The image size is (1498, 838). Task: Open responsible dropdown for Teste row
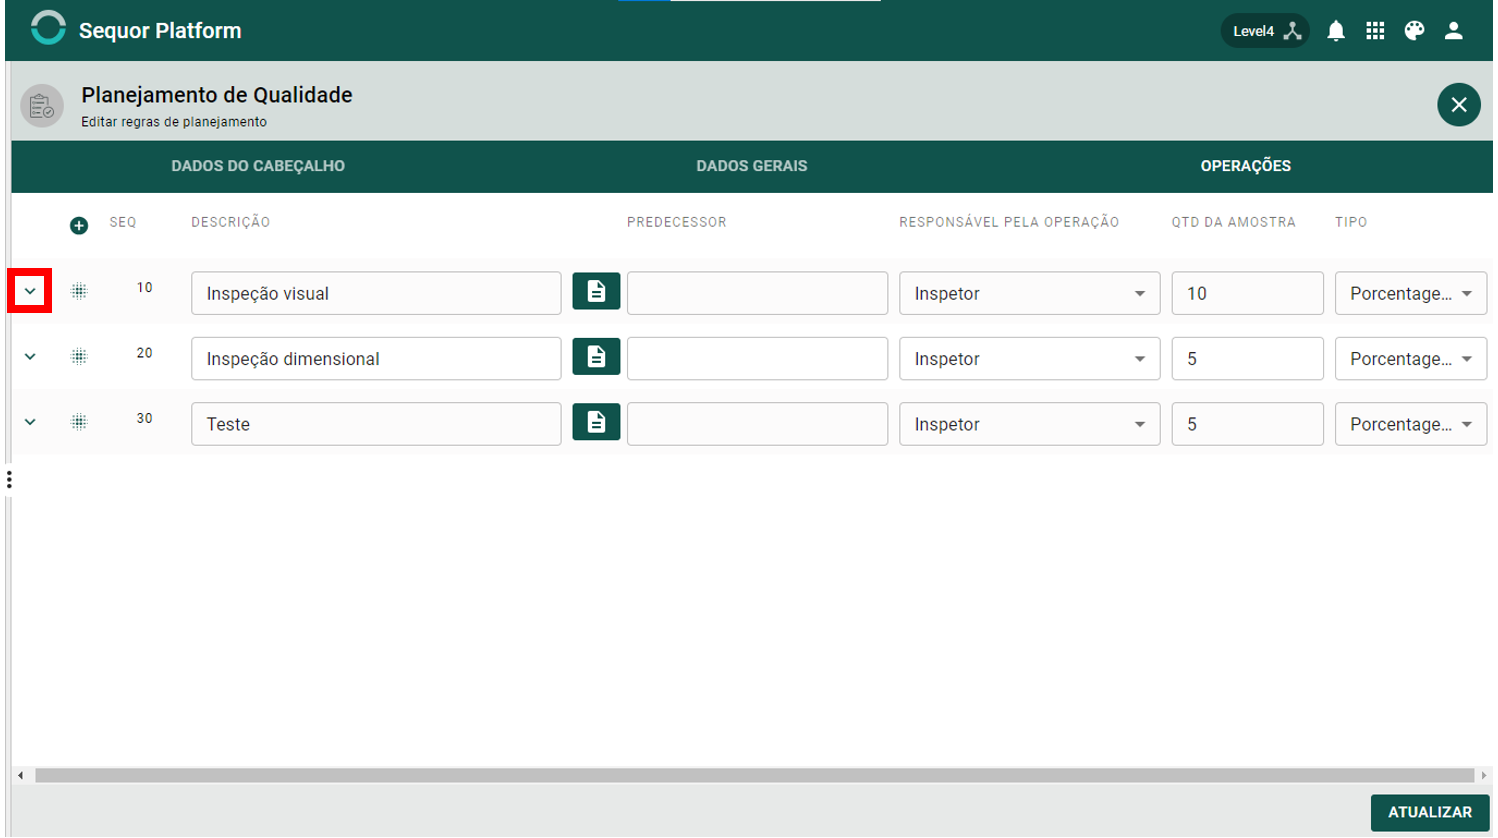click(x=1029, y=424)
